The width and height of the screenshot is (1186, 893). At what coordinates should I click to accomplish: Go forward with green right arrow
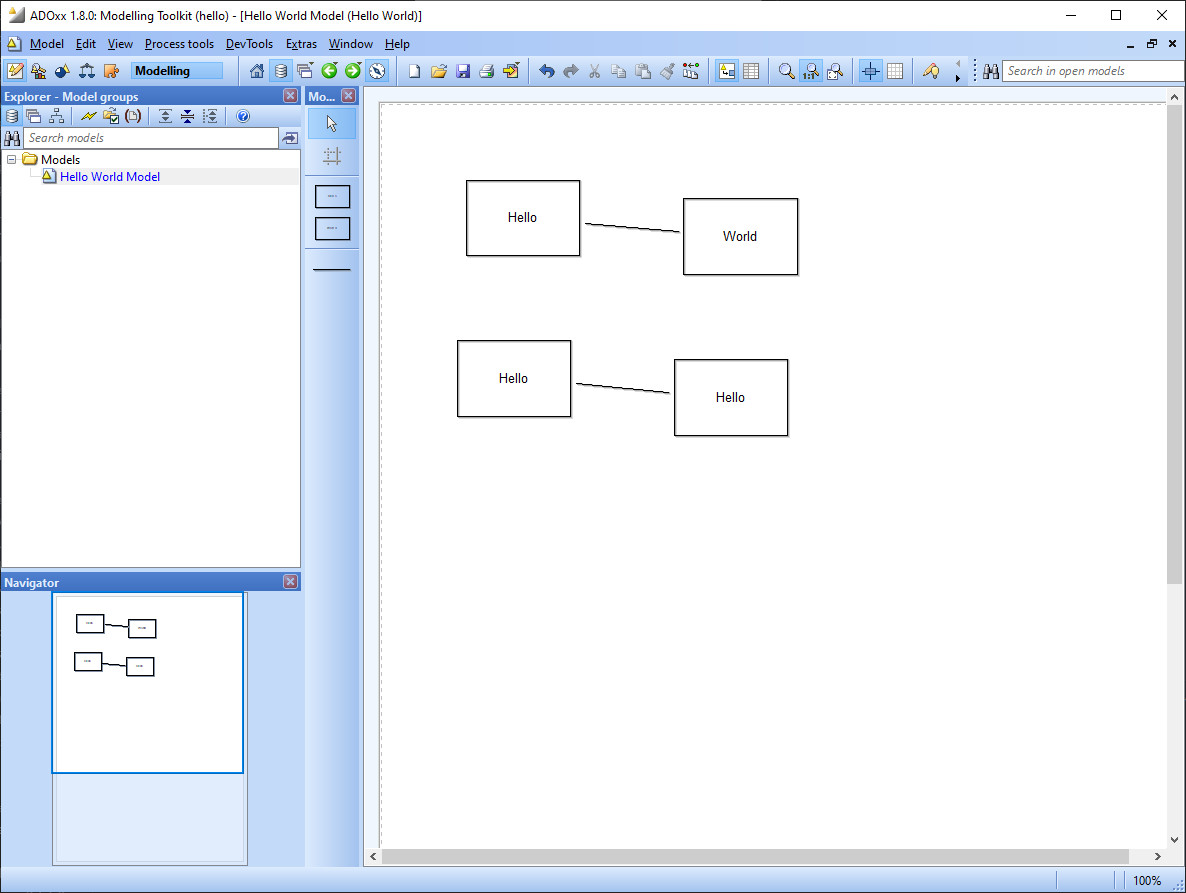tap(353, 71)
